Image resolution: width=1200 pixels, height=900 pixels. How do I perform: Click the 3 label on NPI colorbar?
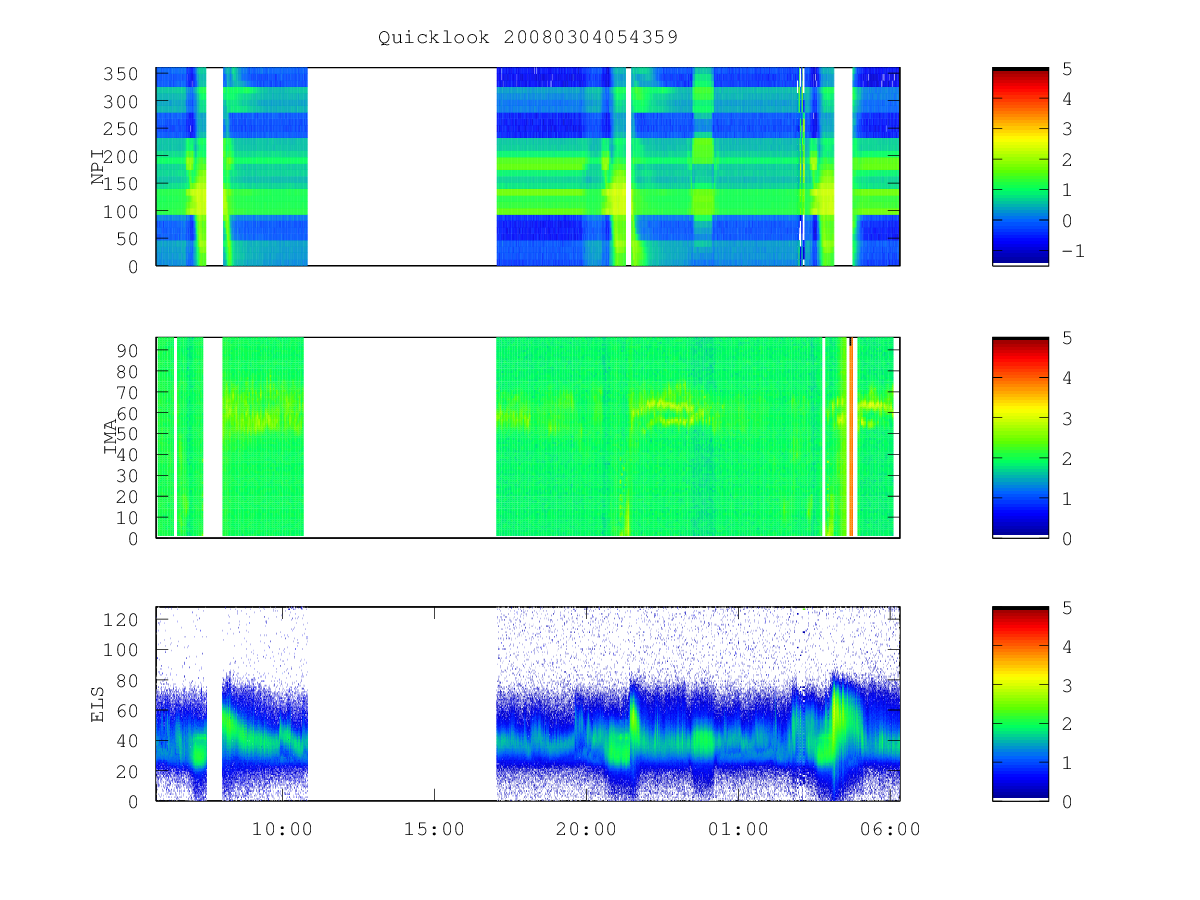pyautogui.click(x=1067, y=129)
